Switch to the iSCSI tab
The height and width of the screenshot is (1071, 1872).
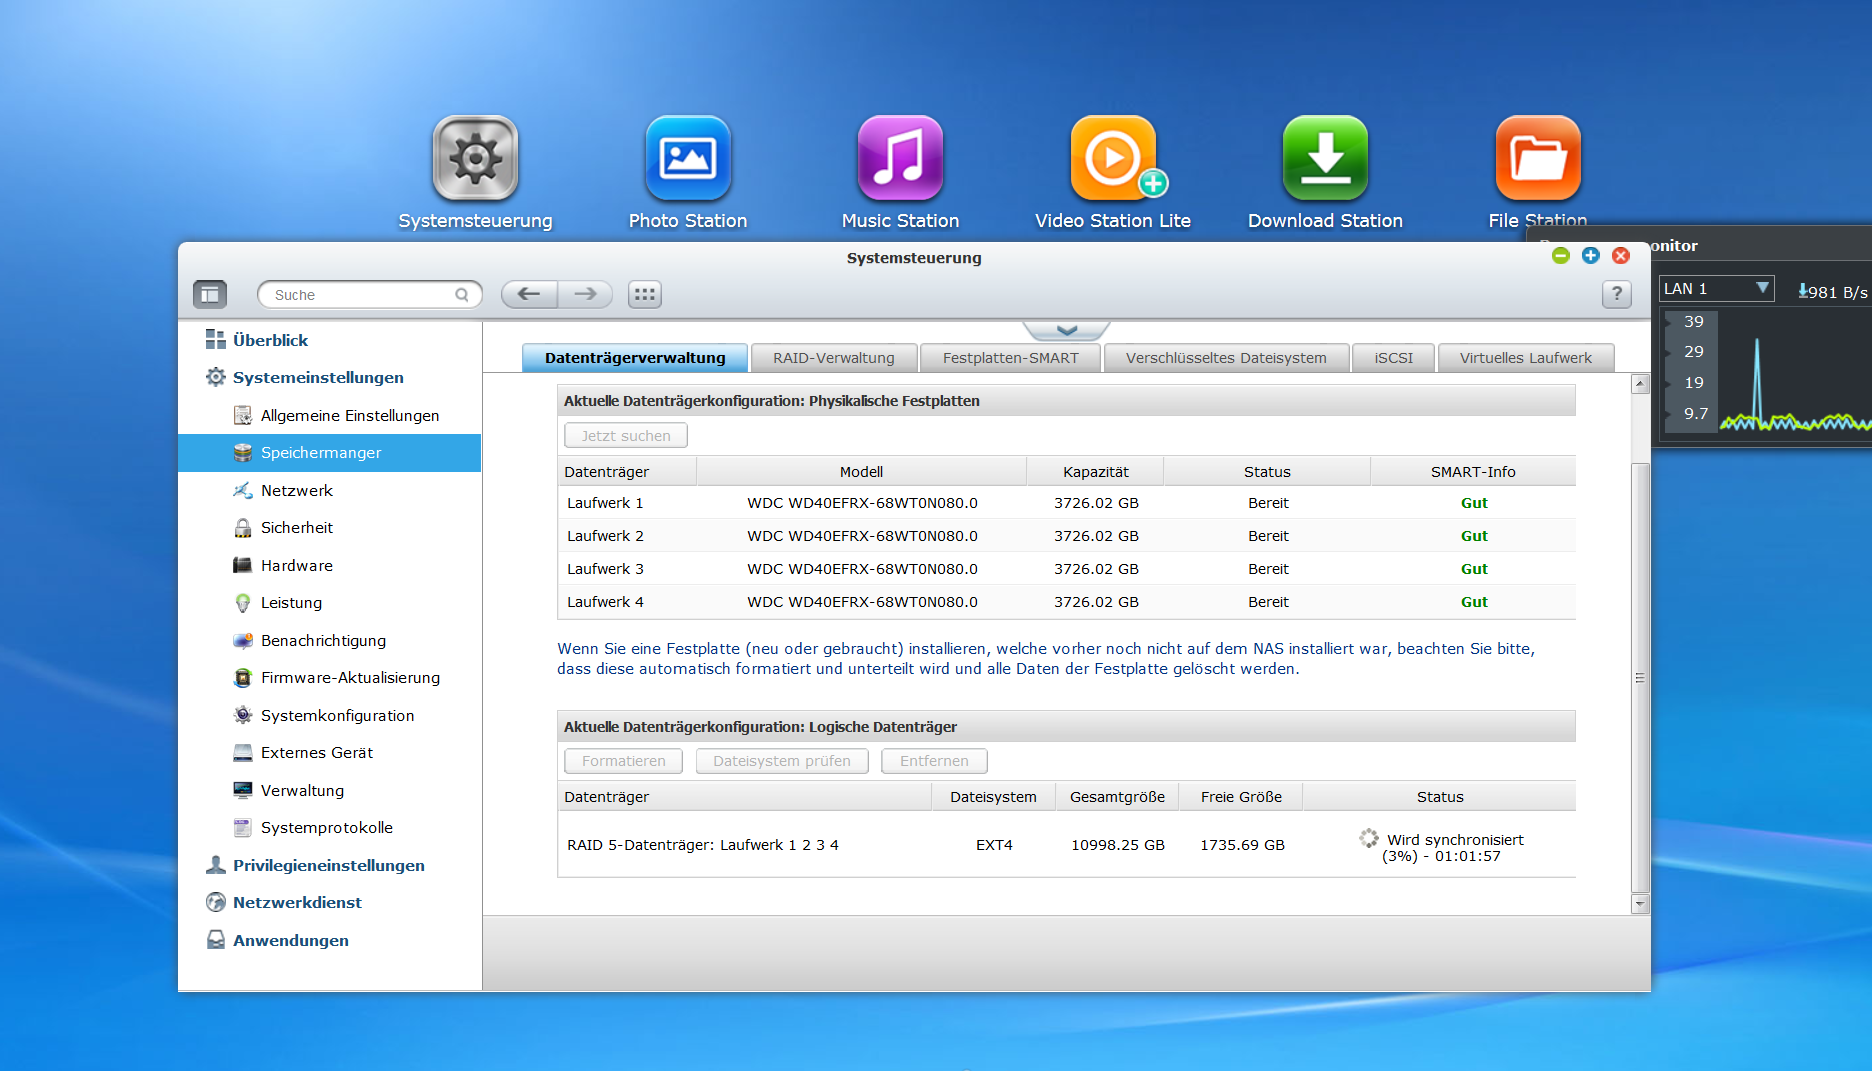pos(1394,358)
